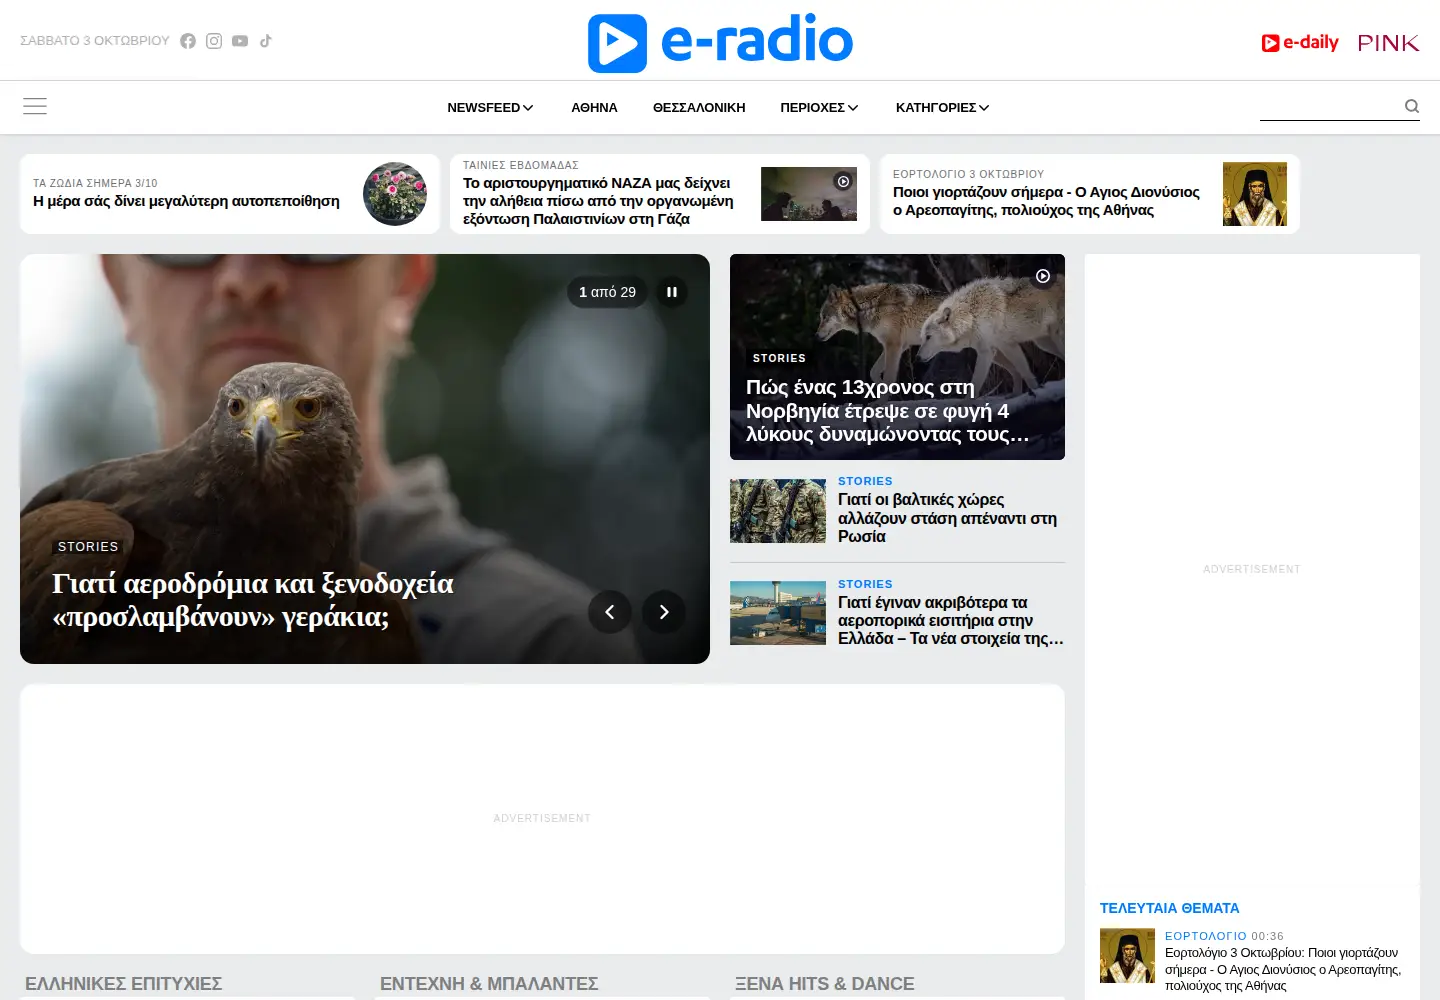The image size is (1440, 1000).
Task: Open the Instagram social icon
Action: click(x=214, y=41)
